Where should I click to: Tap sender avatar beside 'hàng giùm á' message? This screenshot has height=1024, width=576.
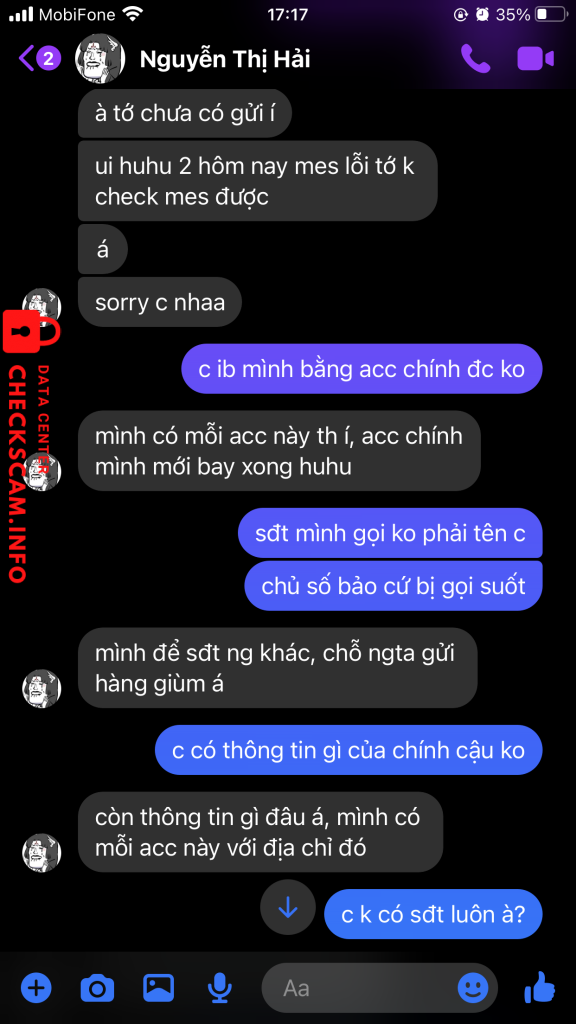pyautogui.click(x=42, y=689)
